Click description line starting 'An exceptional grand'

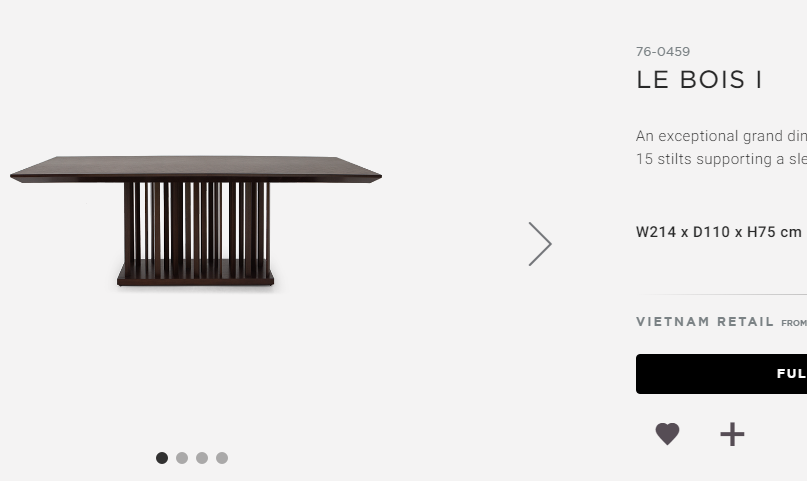point(721,136)
